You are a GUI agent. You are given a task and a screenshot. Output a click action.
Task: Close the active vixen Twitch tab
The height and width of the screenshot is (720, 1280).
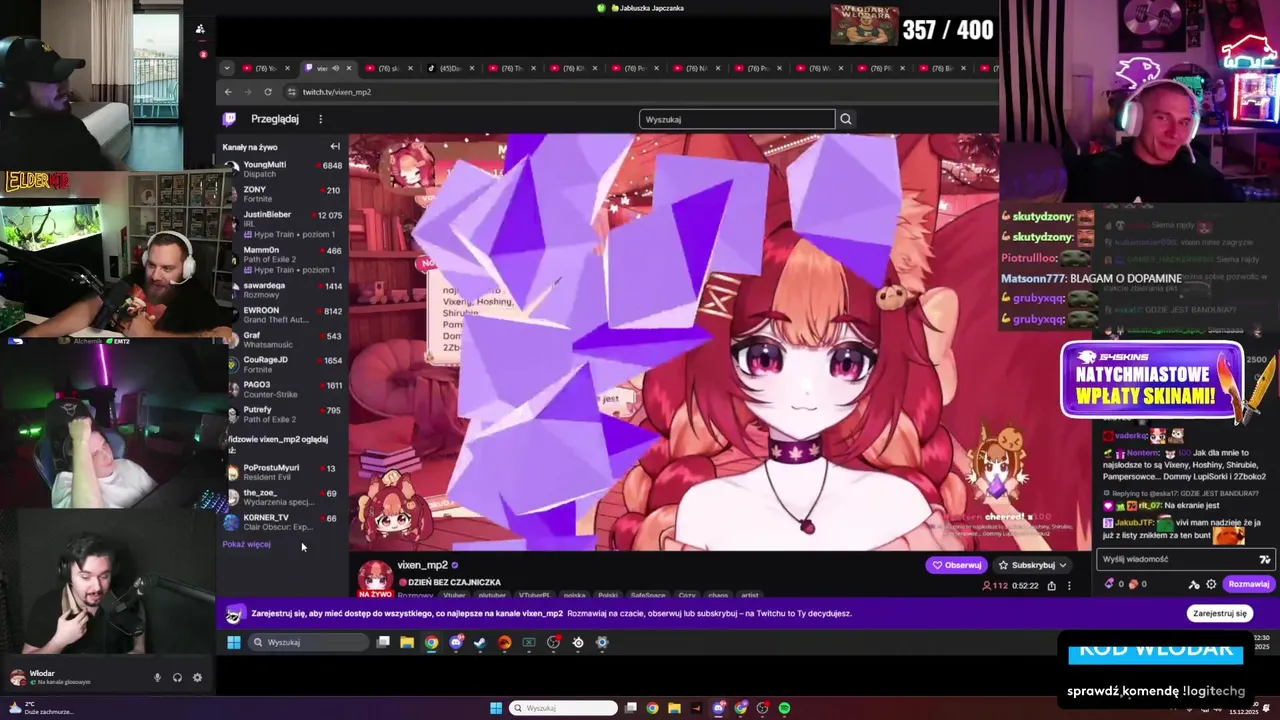point(349,68)
